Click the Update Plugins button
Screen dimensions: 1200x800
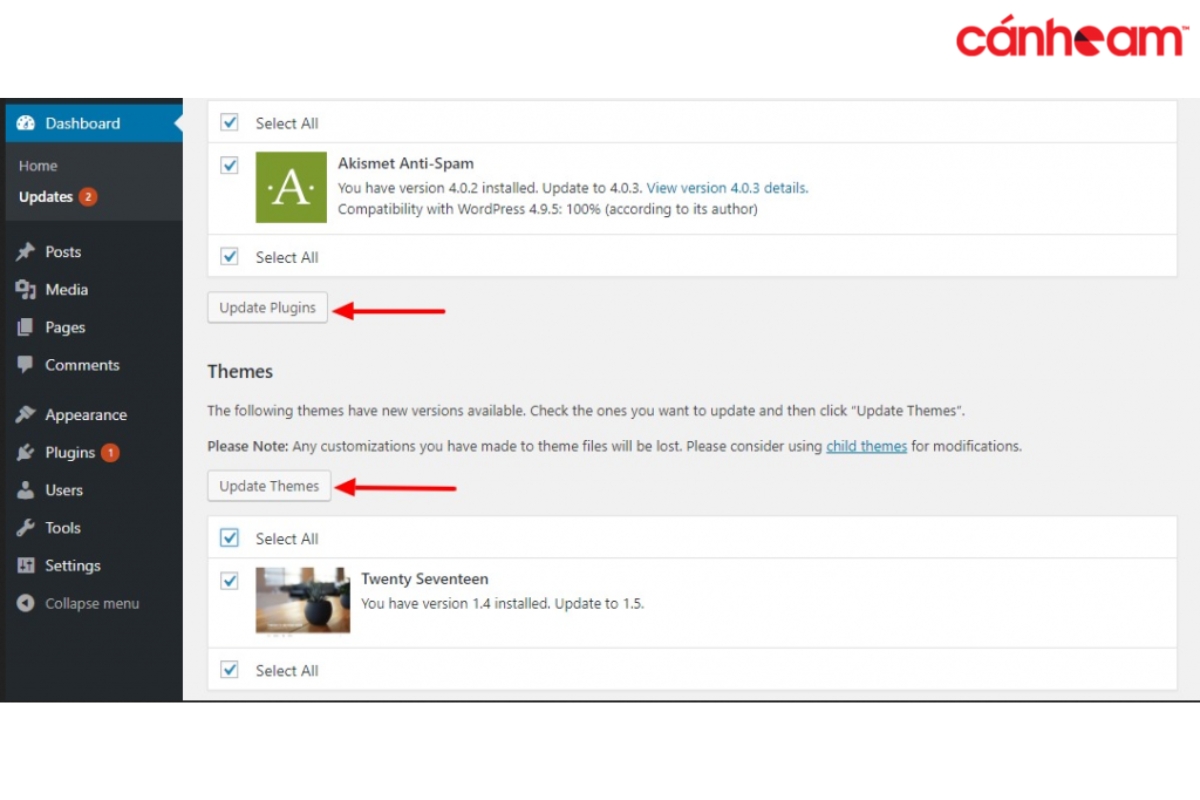point(268,308)
